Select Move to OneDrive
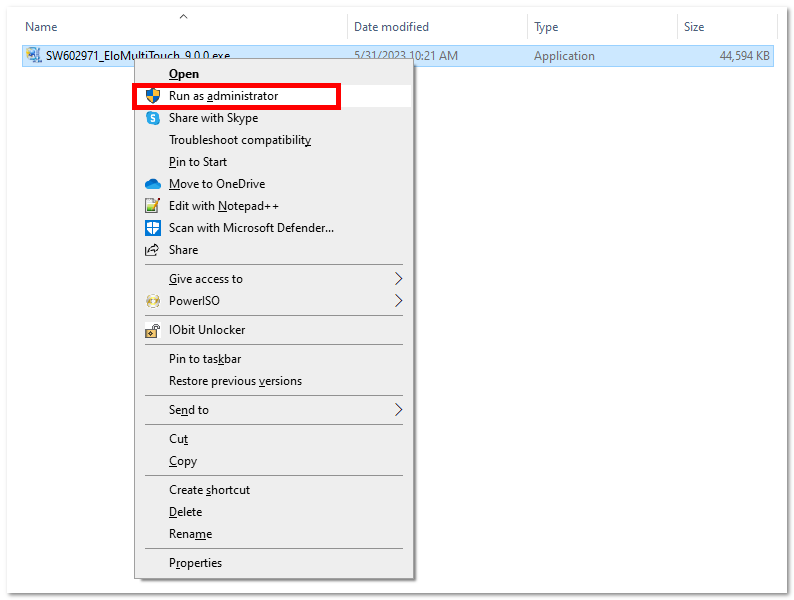The height and width of the screenshot is (600, 794). [x=273, y=184]
